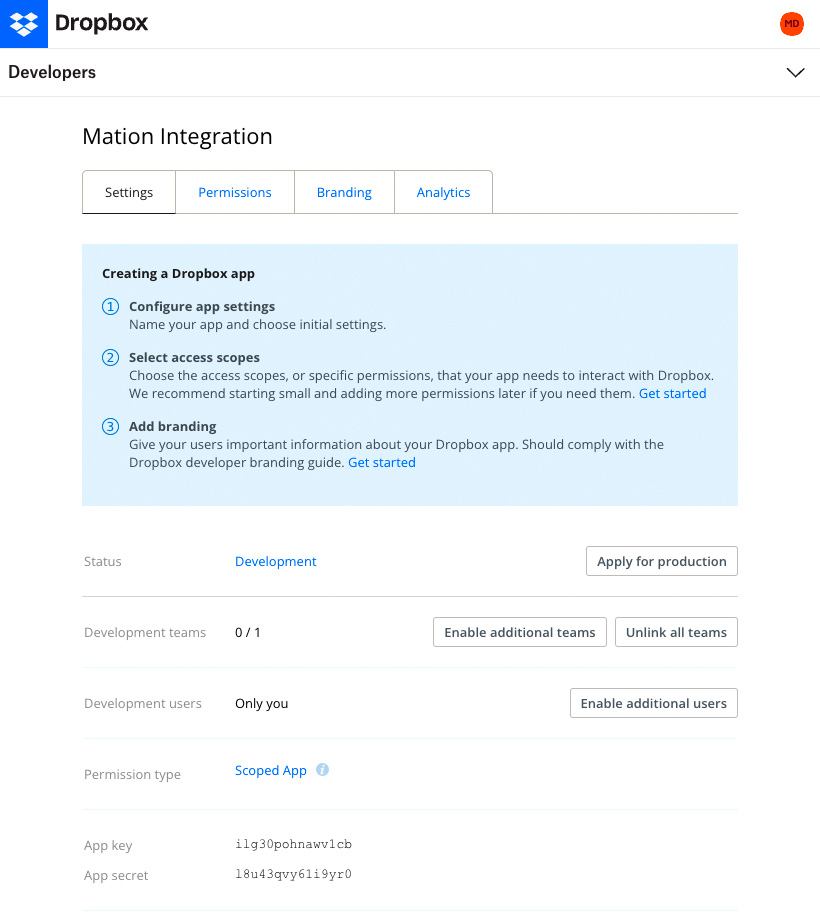
Task: Click Enable additional users button
Action: pos(653,703)
